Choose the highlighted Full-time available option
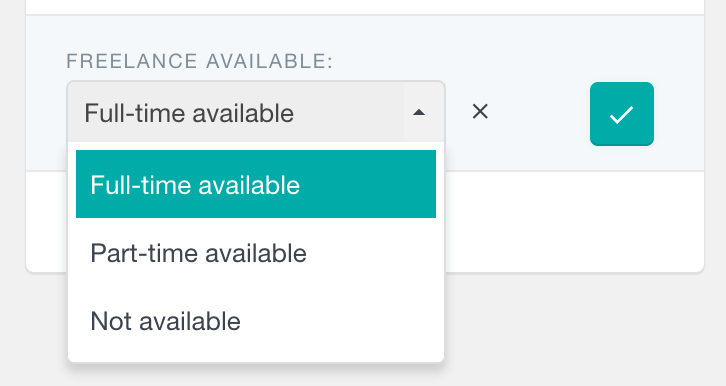The width and height of the screenshot is (726, 386). (256, 184)
